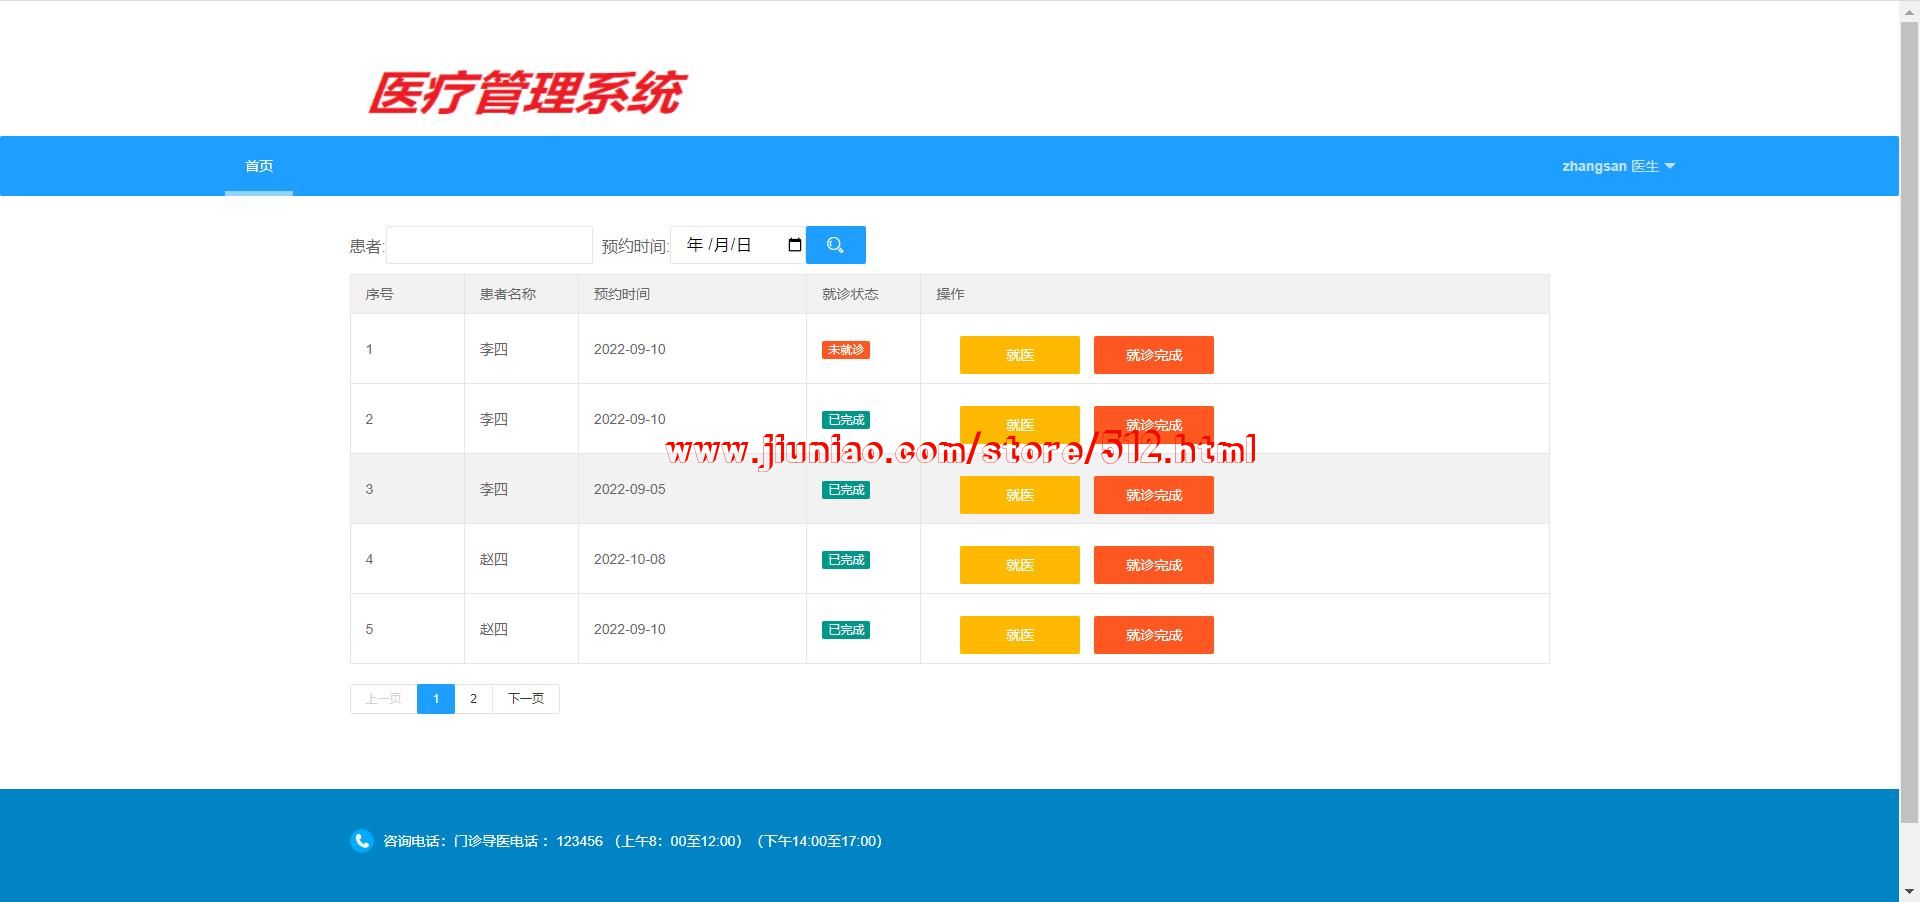The image size is (1920, 902).
Task: Click 下一页 pagination link
Action: click(x=525, y=699)
